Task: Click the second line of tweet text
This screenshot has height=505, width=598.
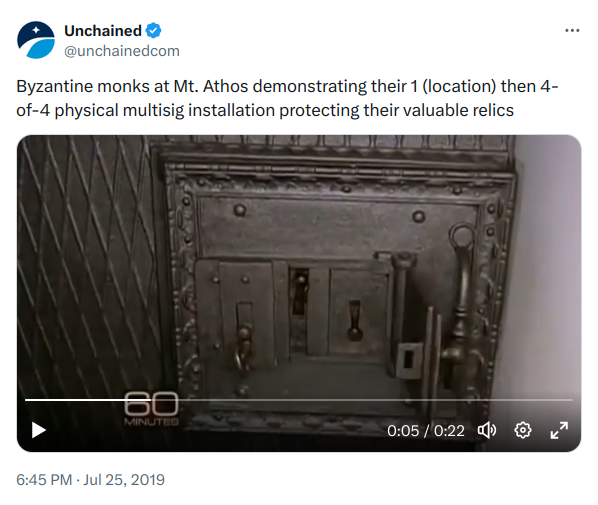Action: point(265,111)
